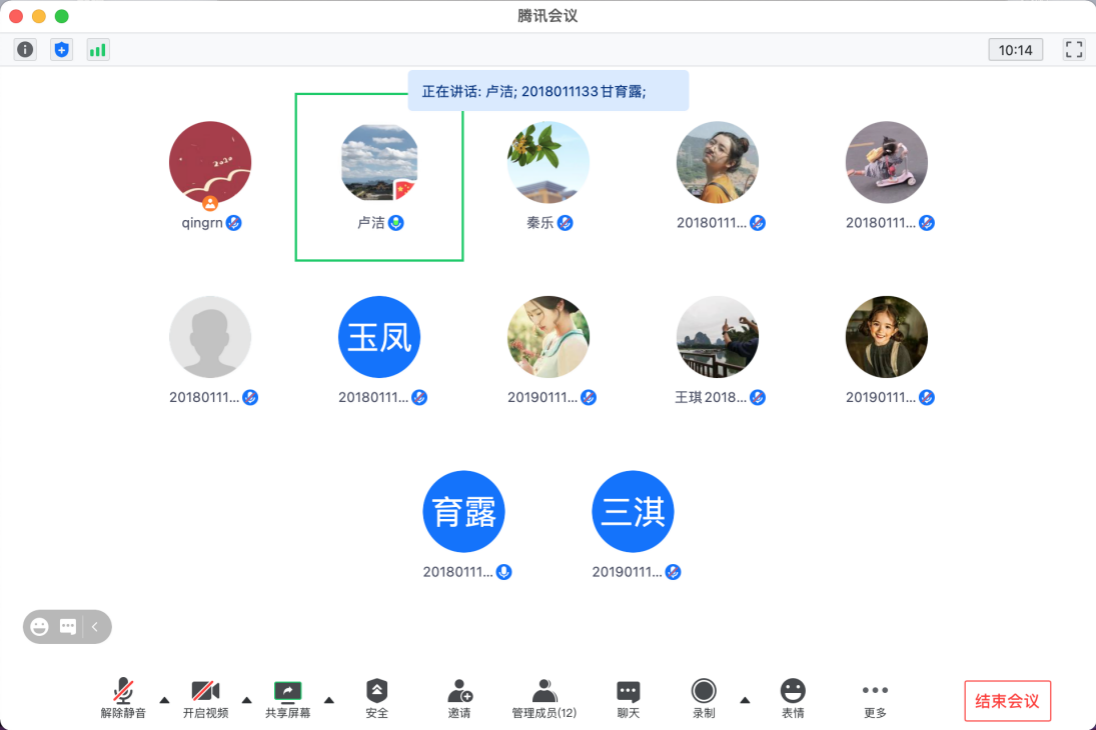This screenshot has width=1096, height=730.
Task: Click the red 结束会议 button
Action: click(x=1007, y=701)
